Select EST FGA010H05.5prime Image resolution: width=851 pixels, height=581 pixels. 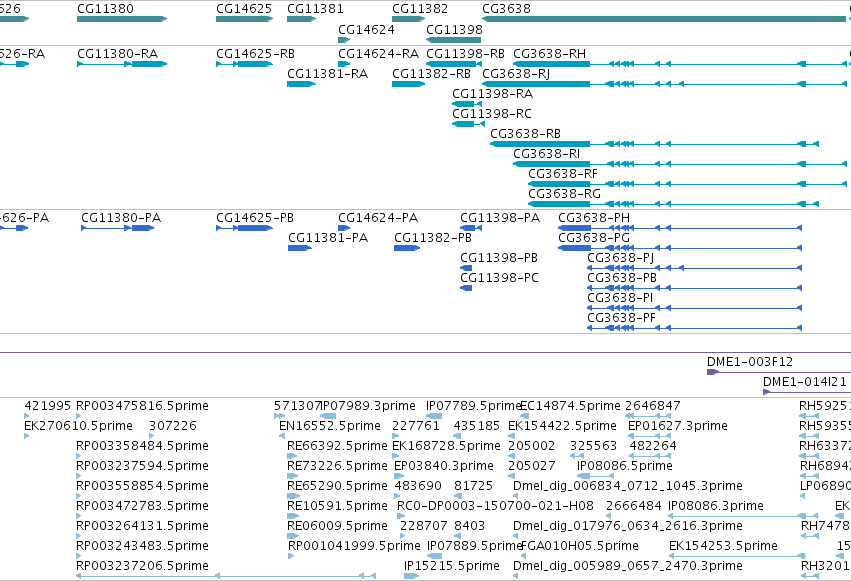pyautogui.click(x=523, y=556)
